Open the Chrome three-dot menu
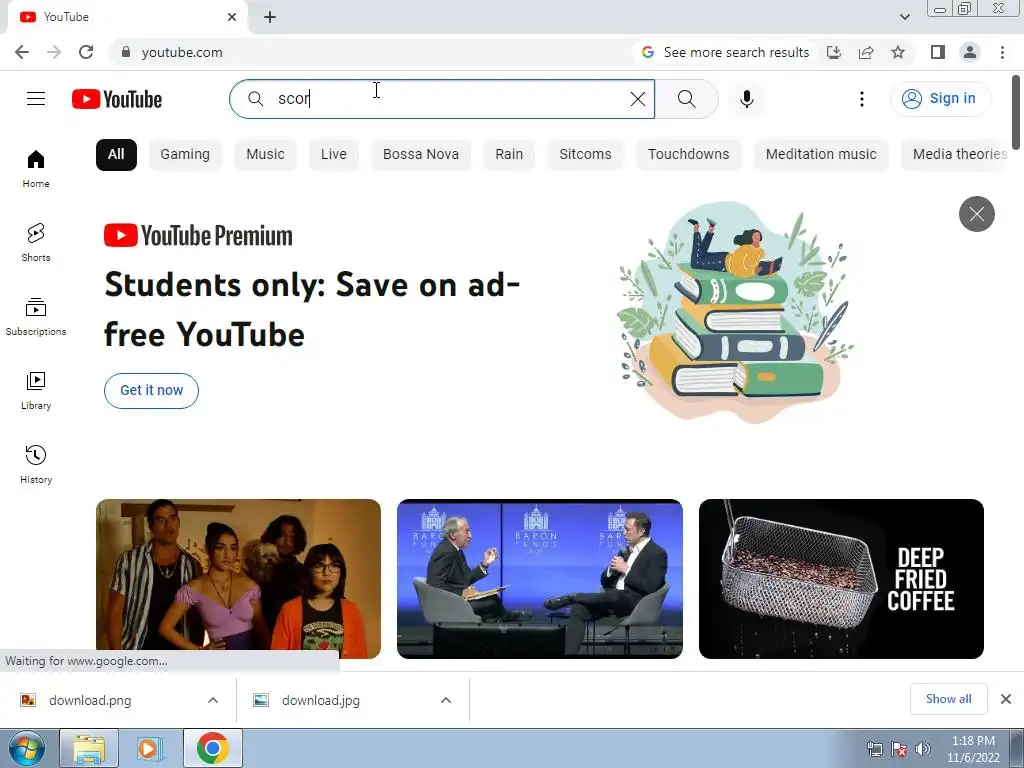This screenshot has width=1024, height=768. pos(1002,52)
